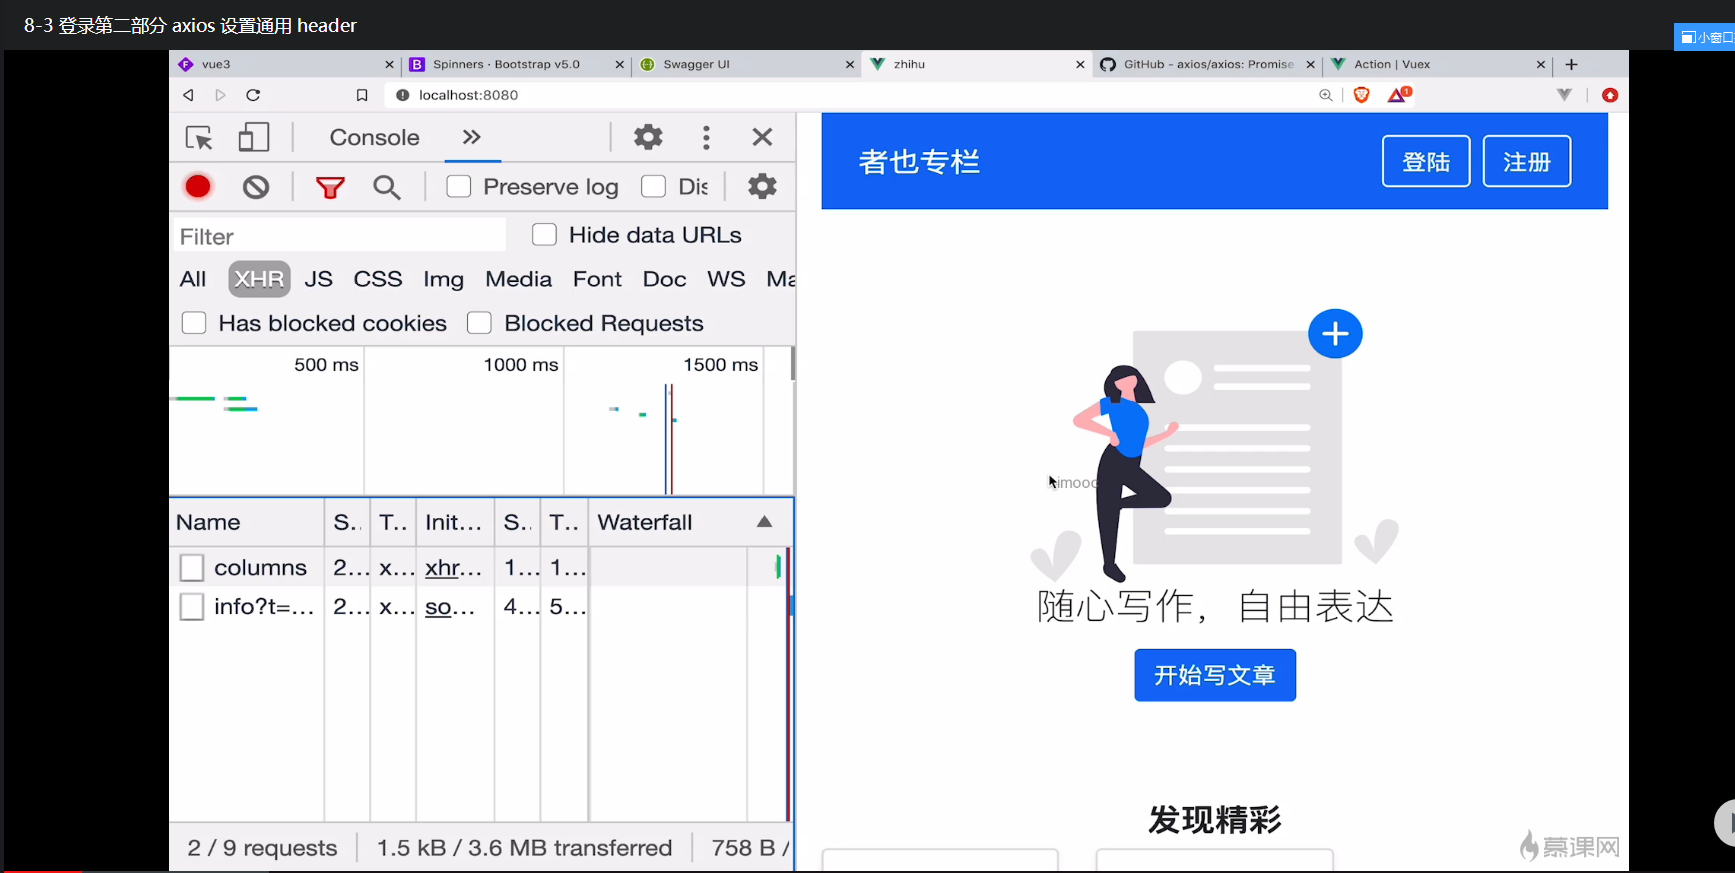
Task: Toggle the device toolbar icon
Action: pos(254,137)
